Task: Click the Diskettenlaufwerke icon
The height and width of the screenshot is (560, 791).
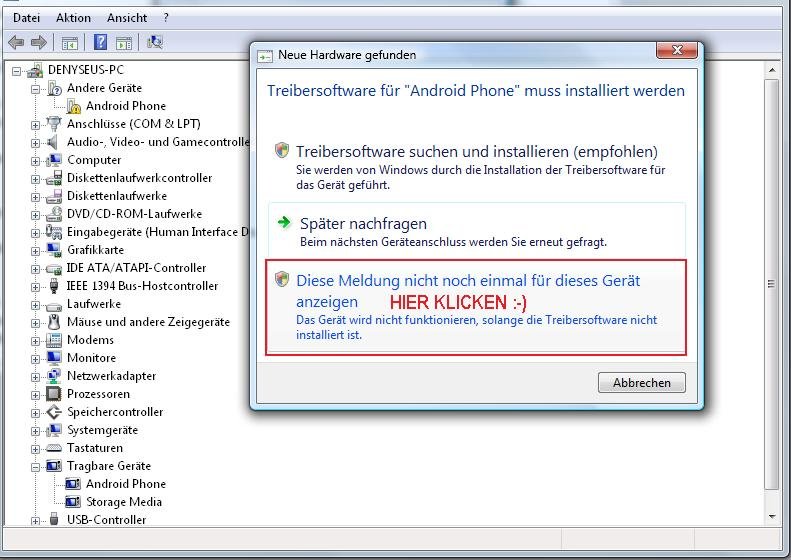Action: (54, 196)
